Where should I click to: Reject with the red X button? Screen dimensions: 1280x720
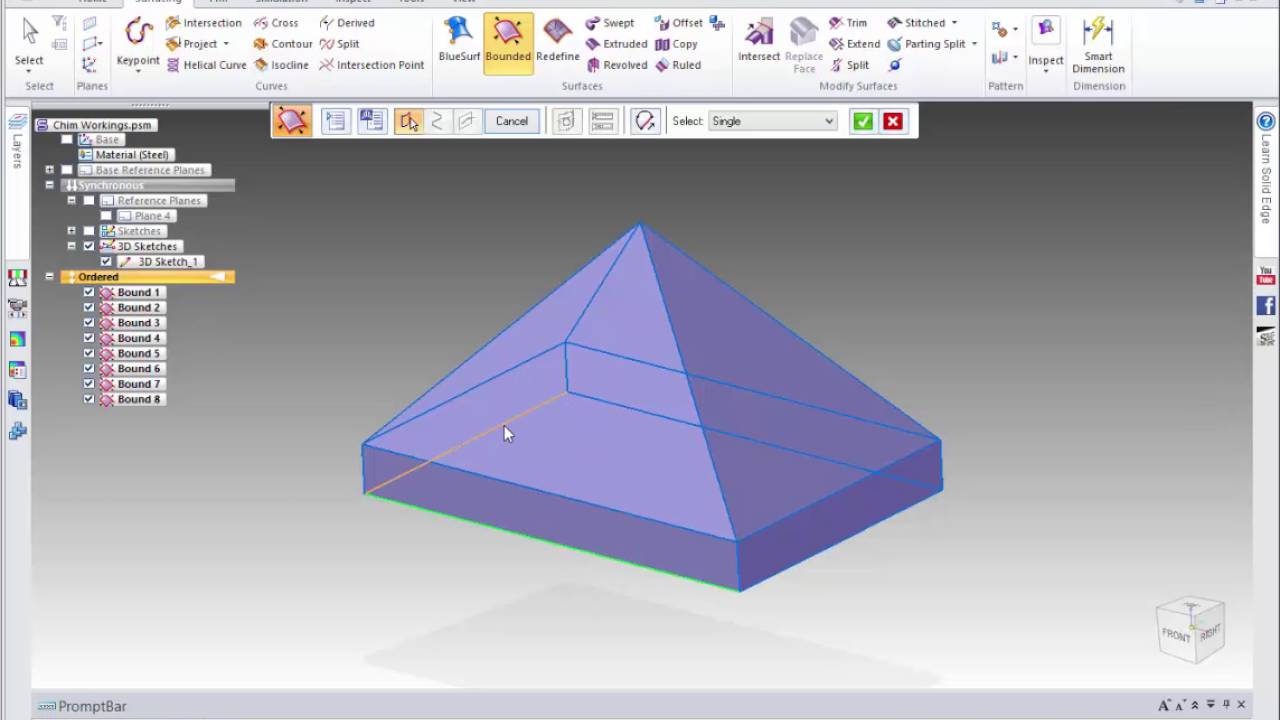click(x=893, y=122)
